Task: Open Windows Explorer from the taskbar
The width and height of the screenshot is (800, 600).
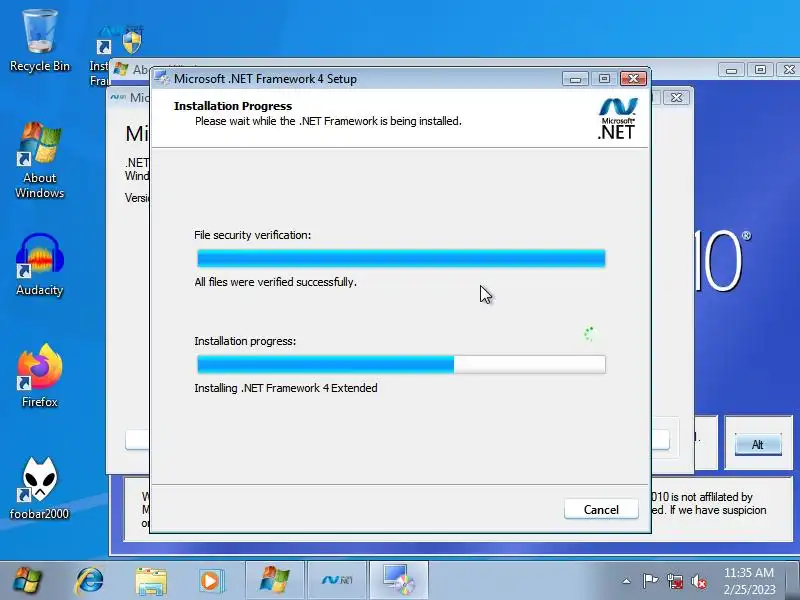Action: tap(151, 581)
